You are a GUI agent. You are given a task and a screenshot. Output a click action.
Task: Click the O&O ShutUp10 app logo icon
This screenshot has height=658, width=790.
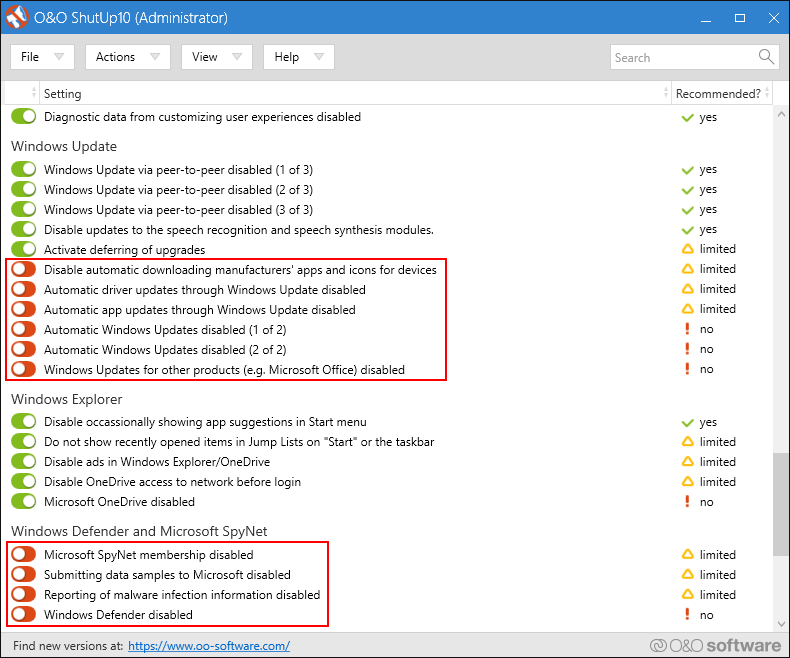point(17,17)
